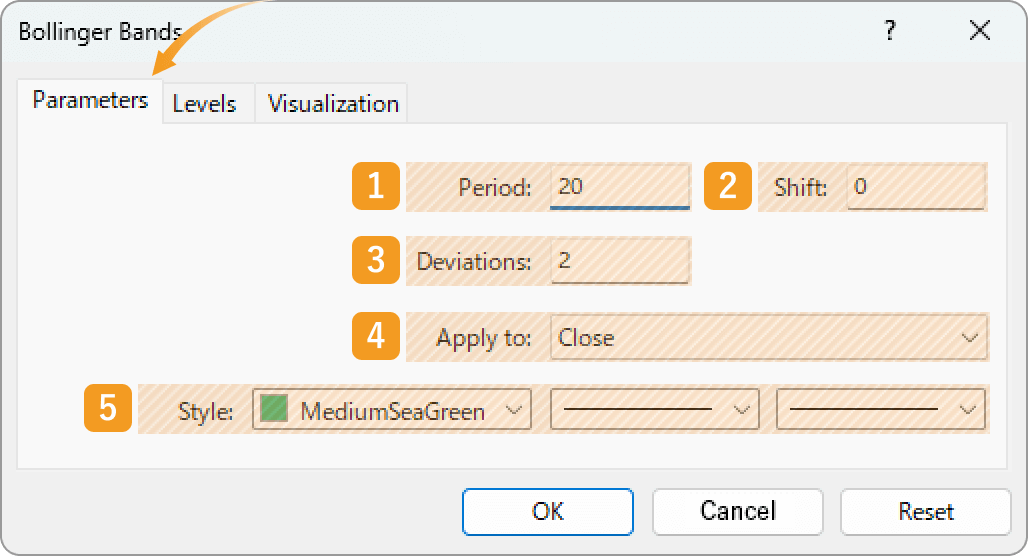This screenshot has width=1028, height=560.
Task: Click the orange number 4 badge
Action: (376, 336)
